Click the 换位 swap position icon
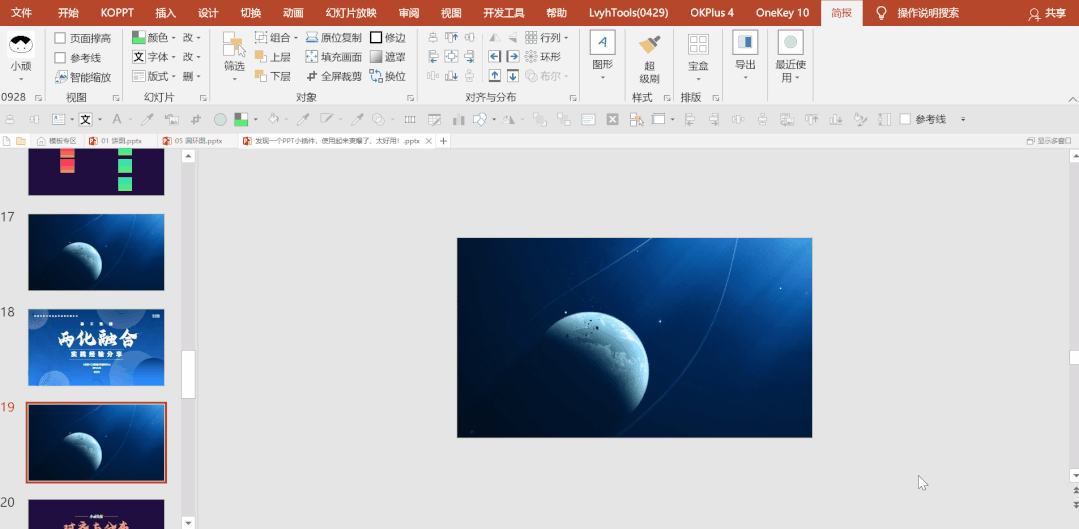Viewport: 1079px width, 529px height. point(388,76)
